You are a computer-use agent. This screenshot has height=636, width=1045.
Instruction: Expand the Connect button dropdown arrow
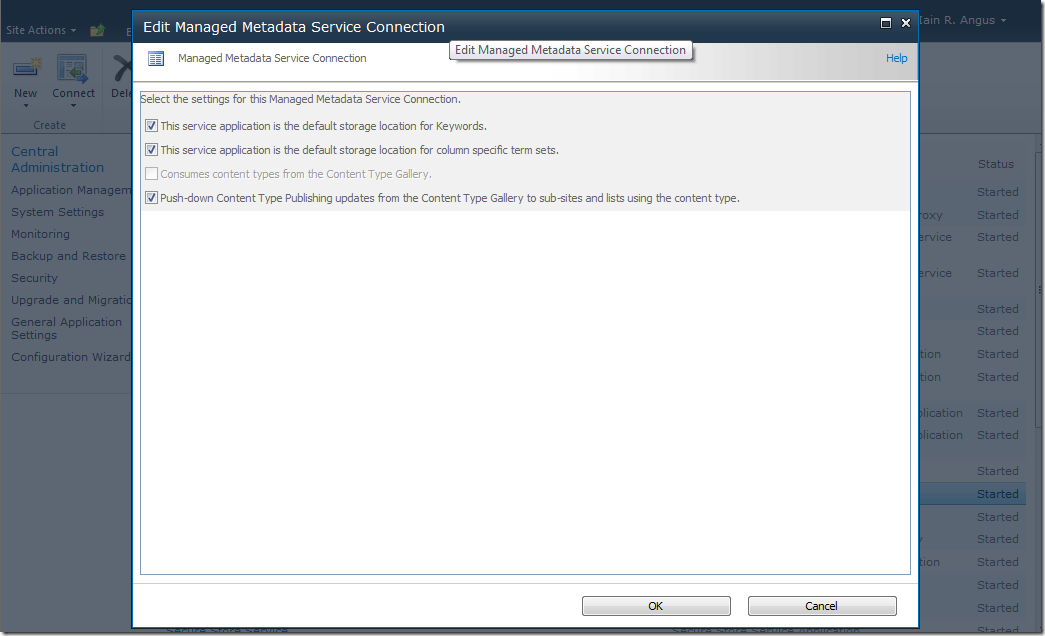point(73,105)
